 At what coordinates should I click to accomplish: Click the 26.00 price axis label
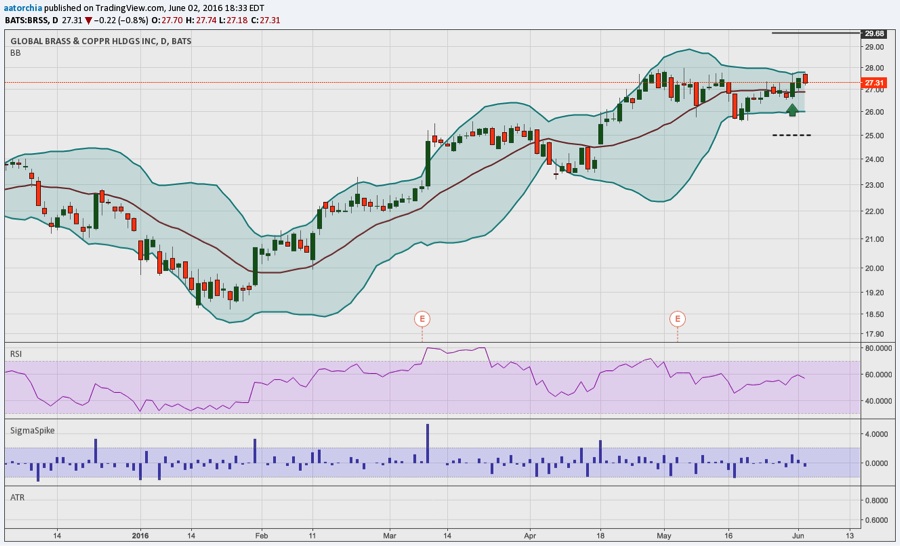click(x=874, y=112)
